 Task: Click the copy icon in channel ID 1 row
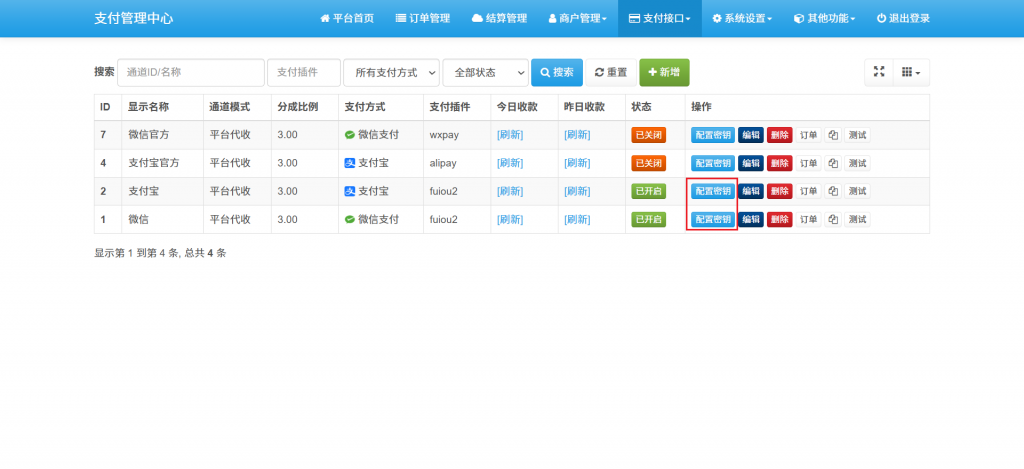tap(832, 219)
